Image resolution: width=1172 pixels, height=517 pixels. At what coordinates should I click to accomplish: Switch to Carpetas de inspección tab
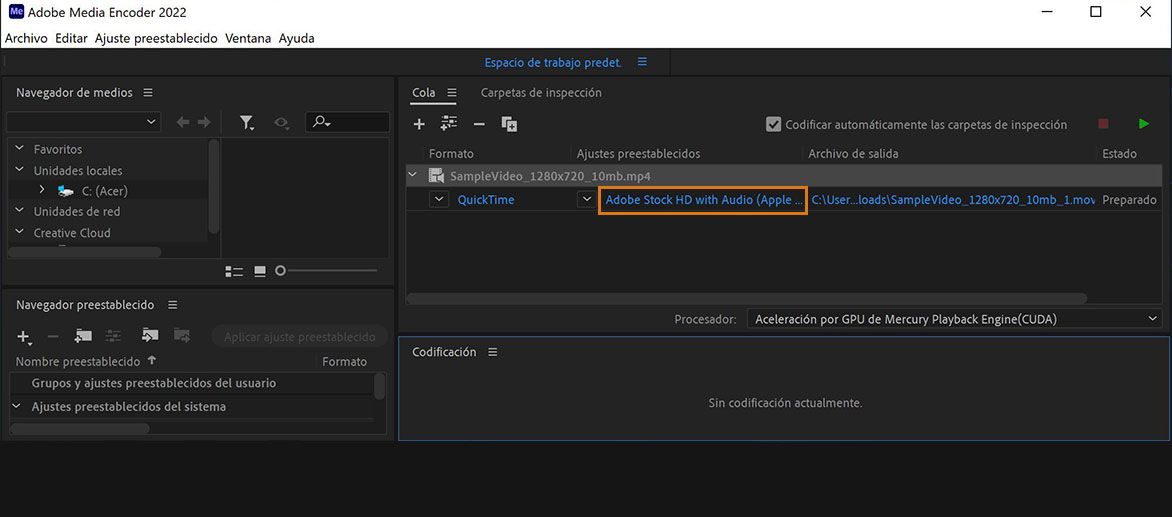click(x=541, y=93)
